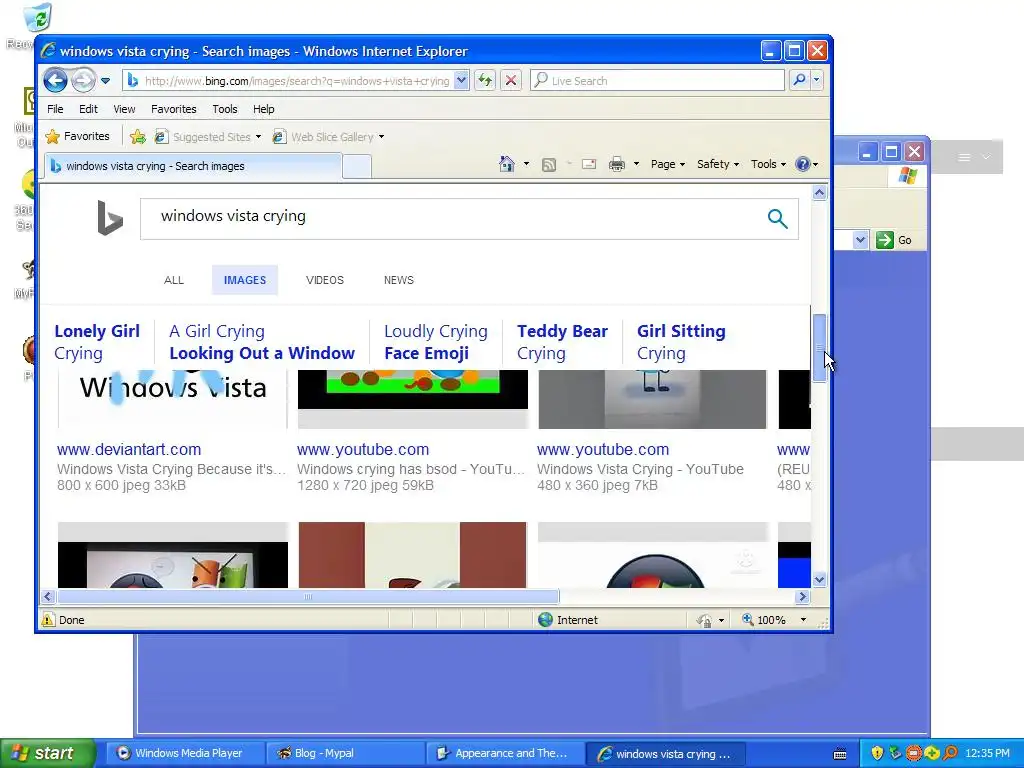Image resolution: width=1024 pixels, height=768 pixels.
Task: Switch to the NEWS results tab
Action: point(398,280)
